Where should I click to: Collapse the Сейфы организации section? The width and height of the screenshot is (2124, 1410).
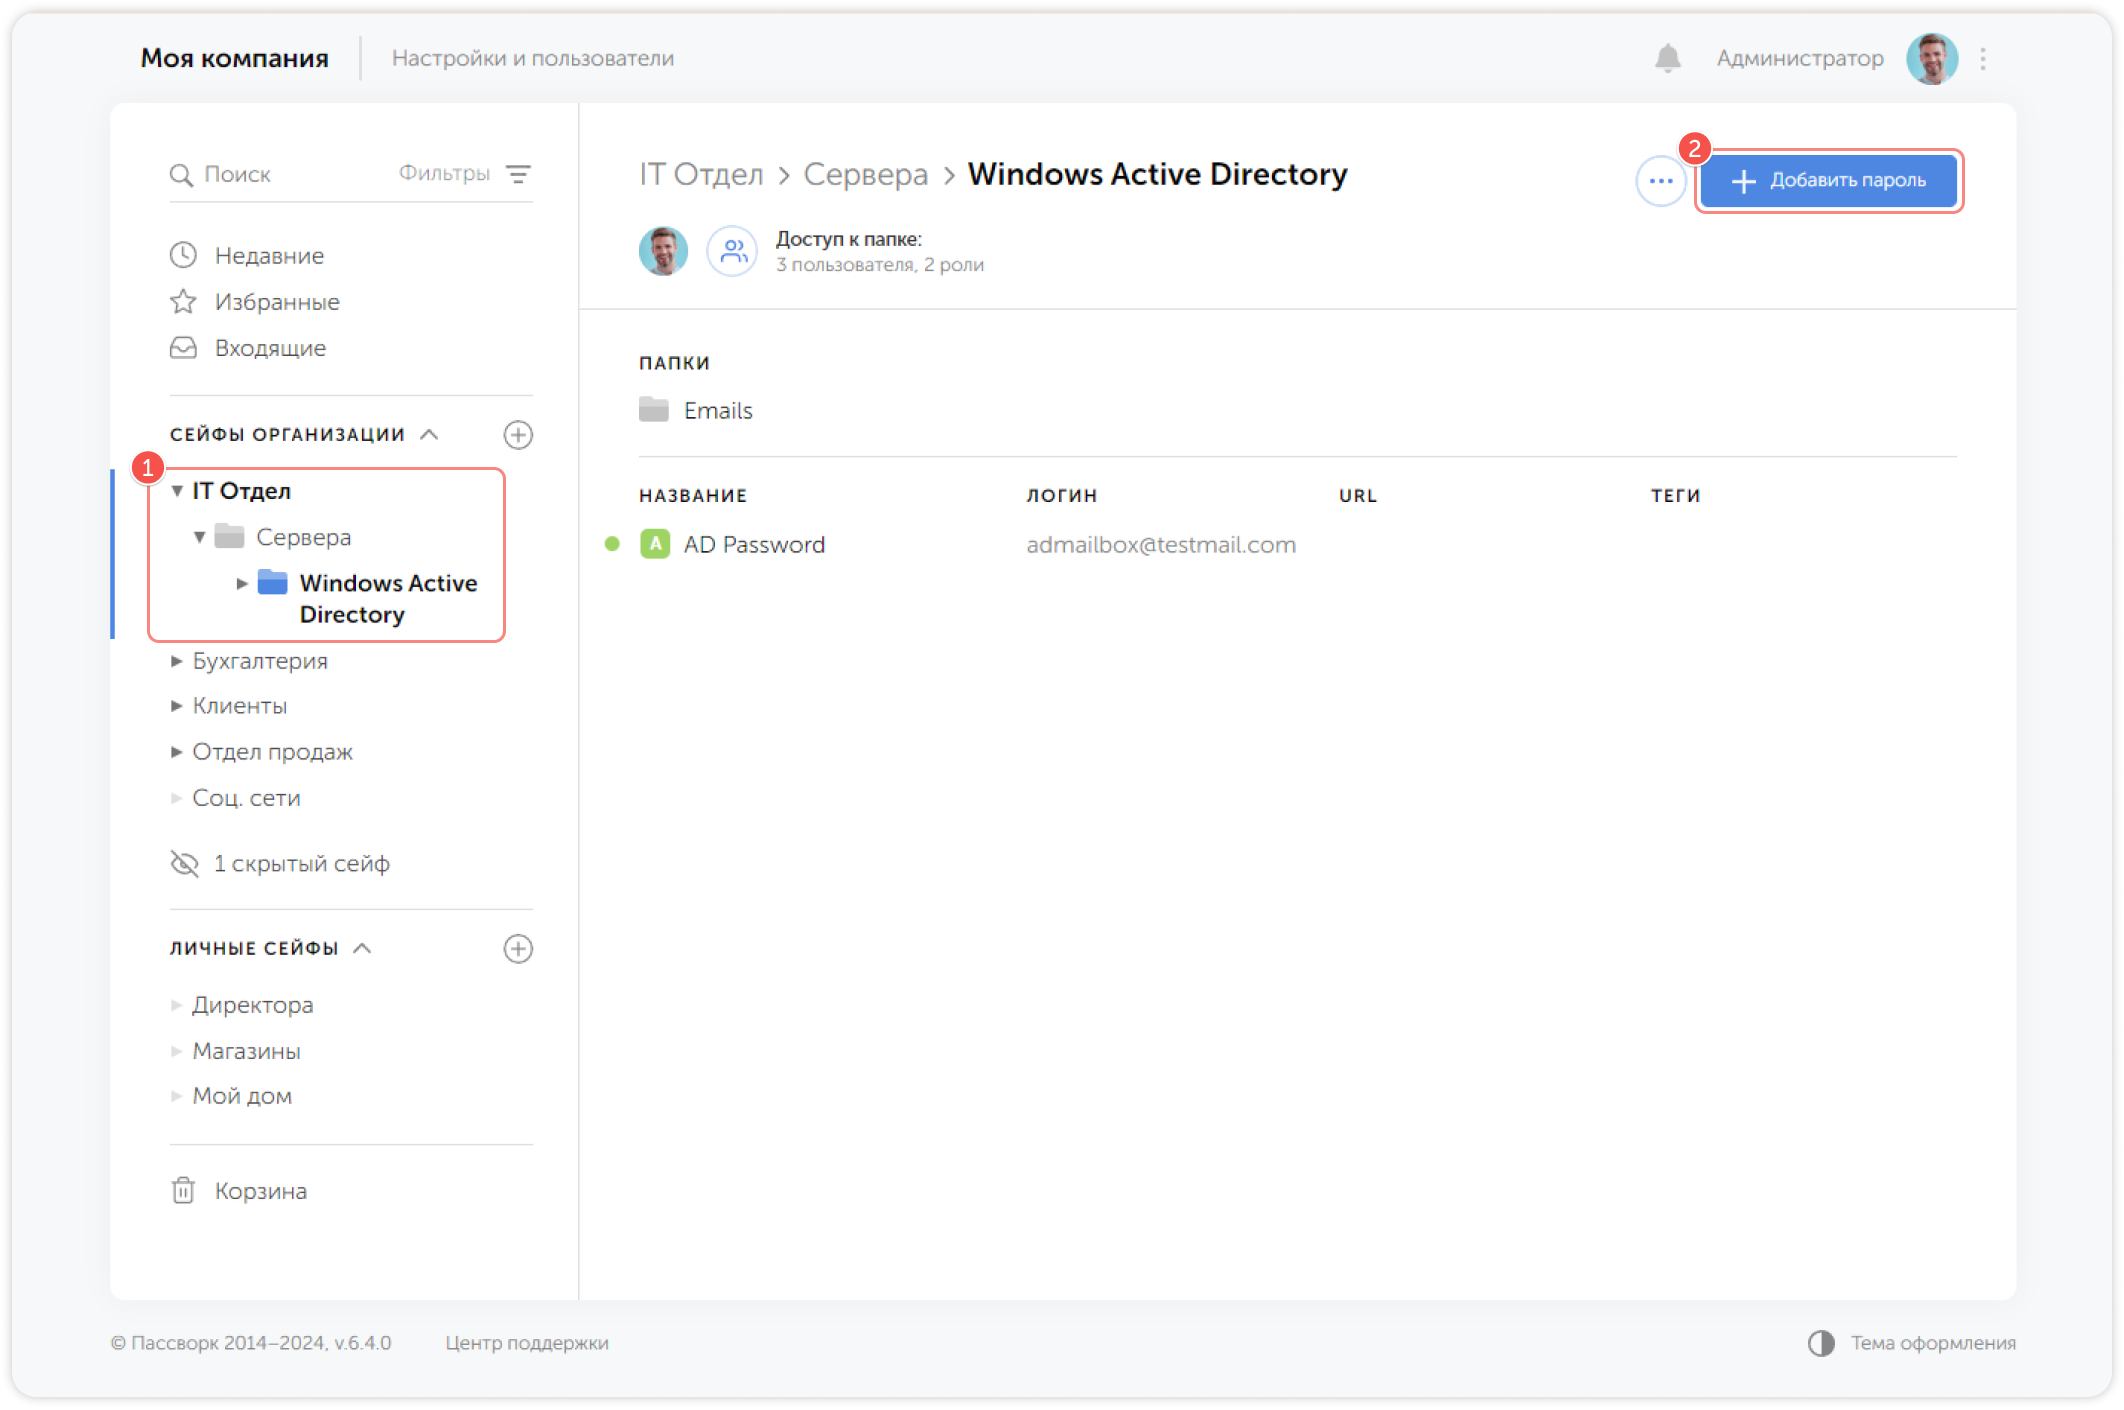point(430,434)
